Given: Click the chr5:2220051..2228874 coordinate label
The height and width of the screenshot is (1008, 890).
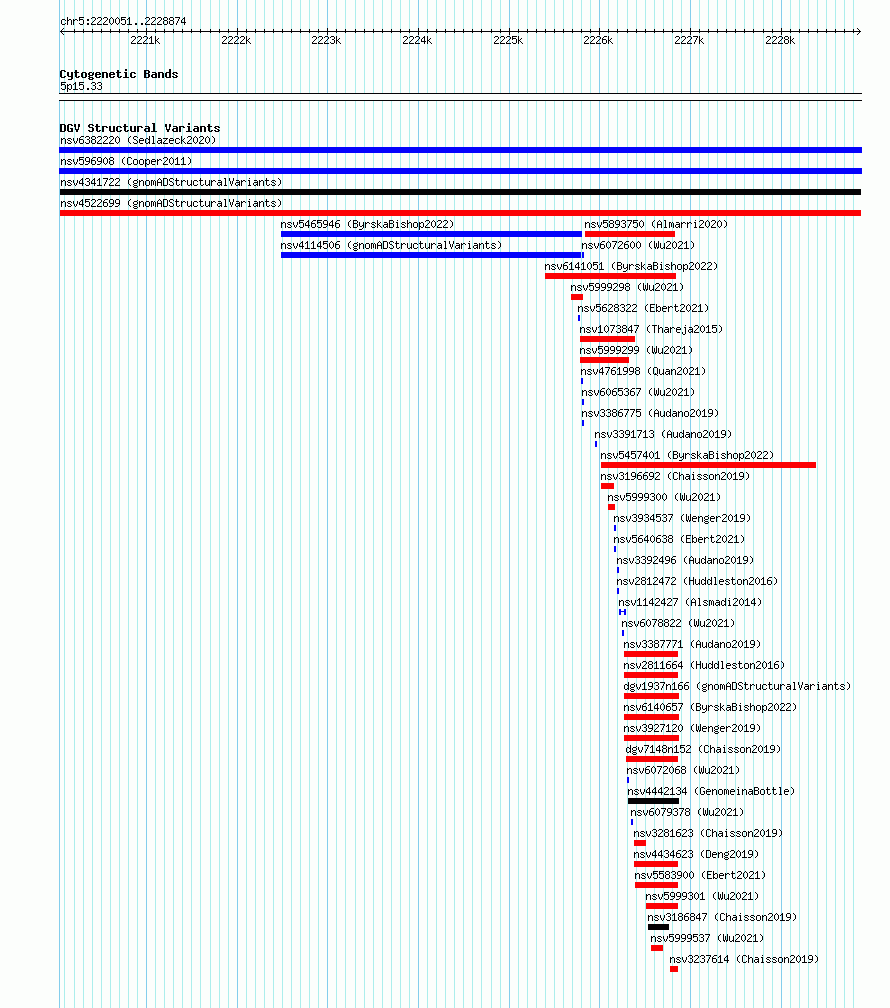Looking at the screenshot, I should [x=123, y=21].
